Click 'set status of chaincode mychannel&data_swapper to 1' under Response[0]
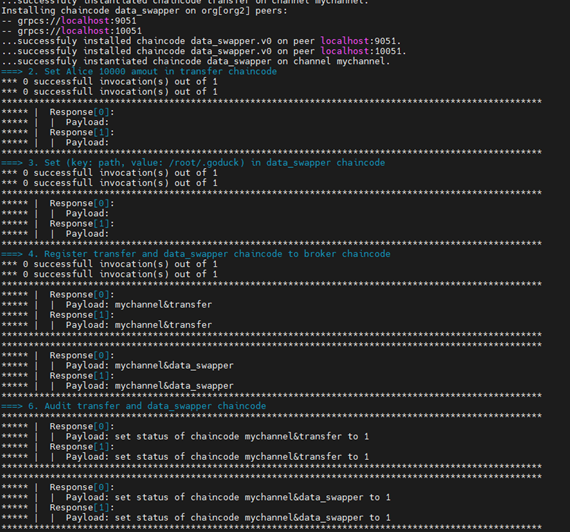Viewport: 570px width, 532px height. click(x=253, y=497)
